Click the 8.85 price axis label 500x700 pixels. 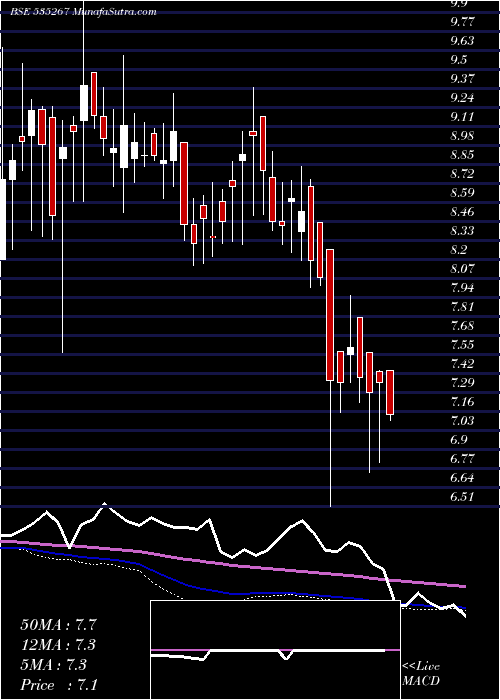click(462, 155)
